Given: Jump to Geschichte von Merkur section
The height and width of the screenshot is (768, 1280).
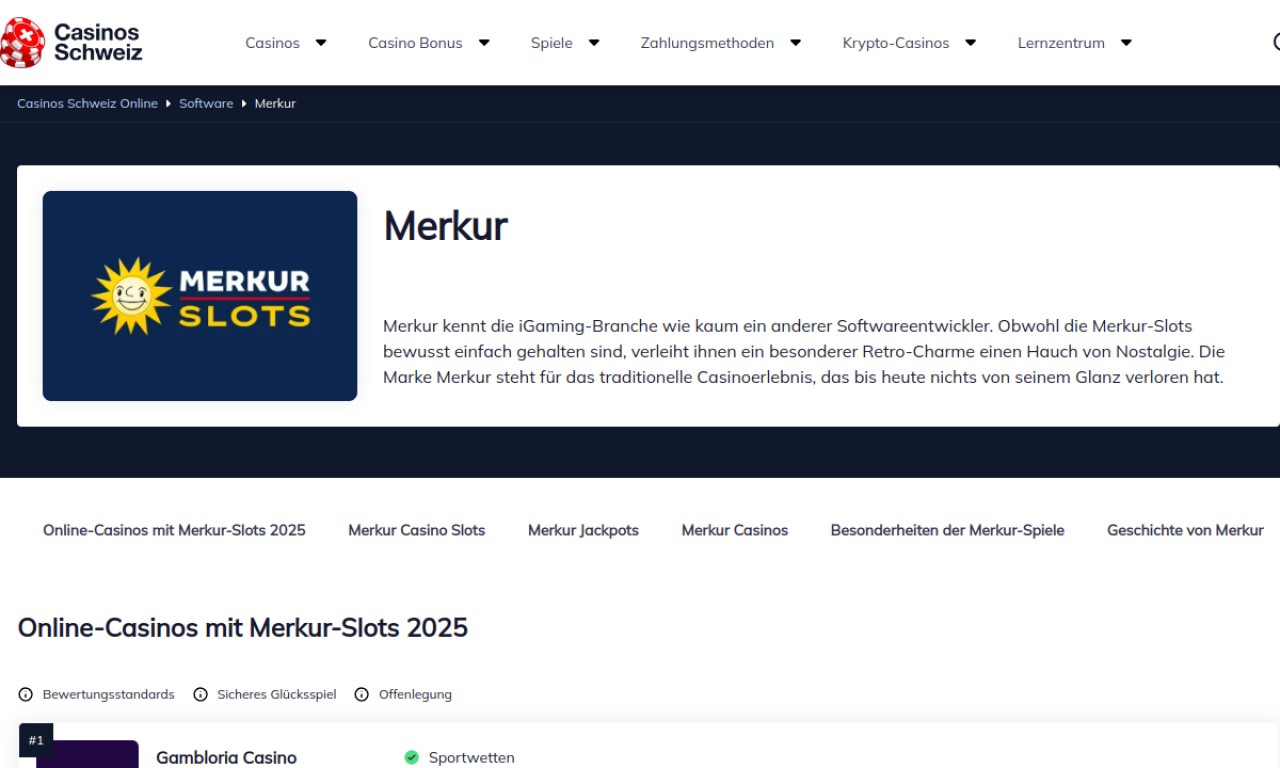Looking at the screenshot, I should click(x=1185, y=530).
